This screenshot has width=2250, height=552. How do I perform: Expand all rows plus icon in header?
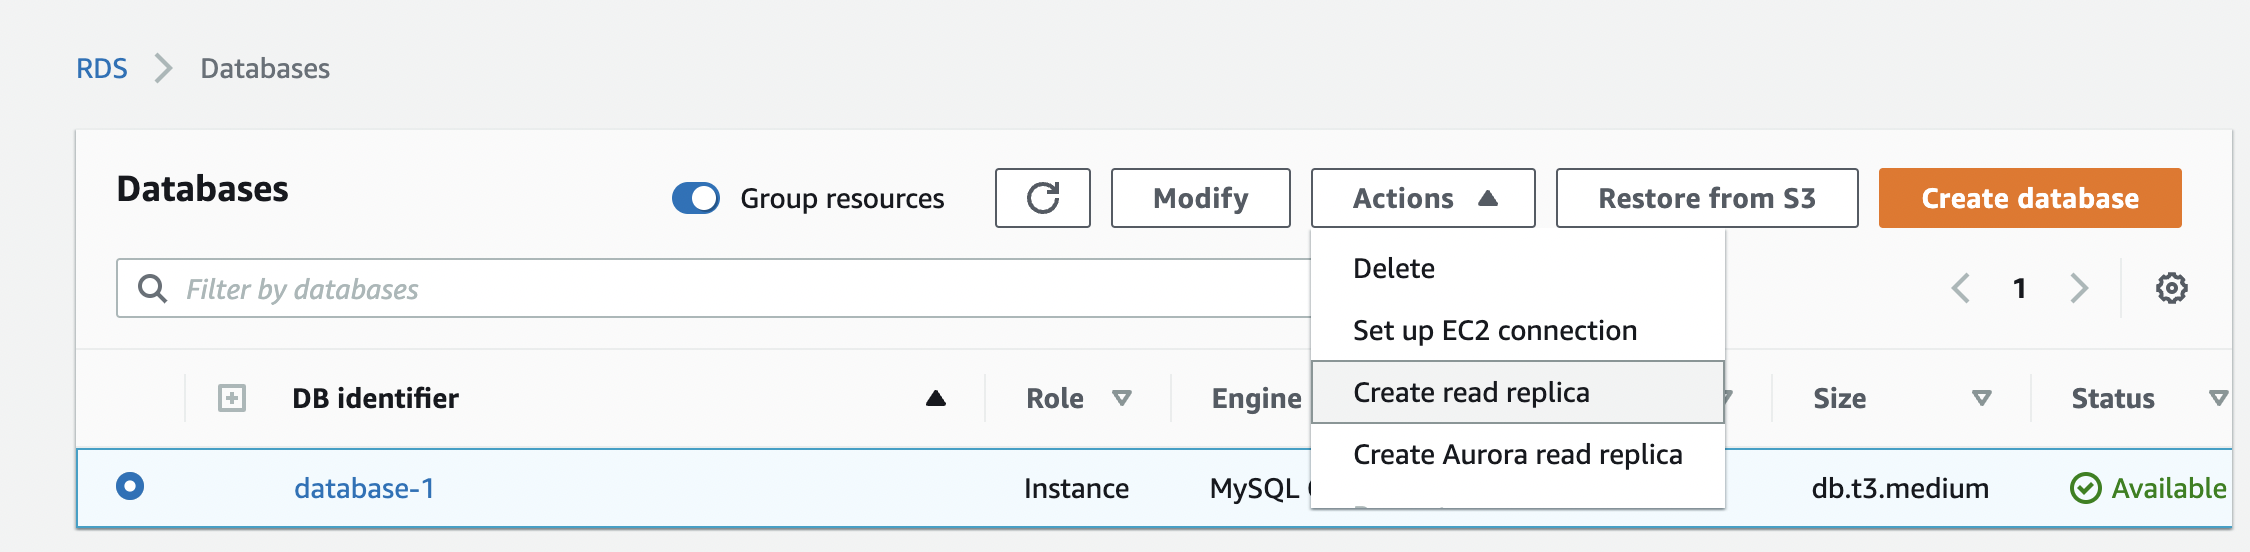click(x=232, y=398)
